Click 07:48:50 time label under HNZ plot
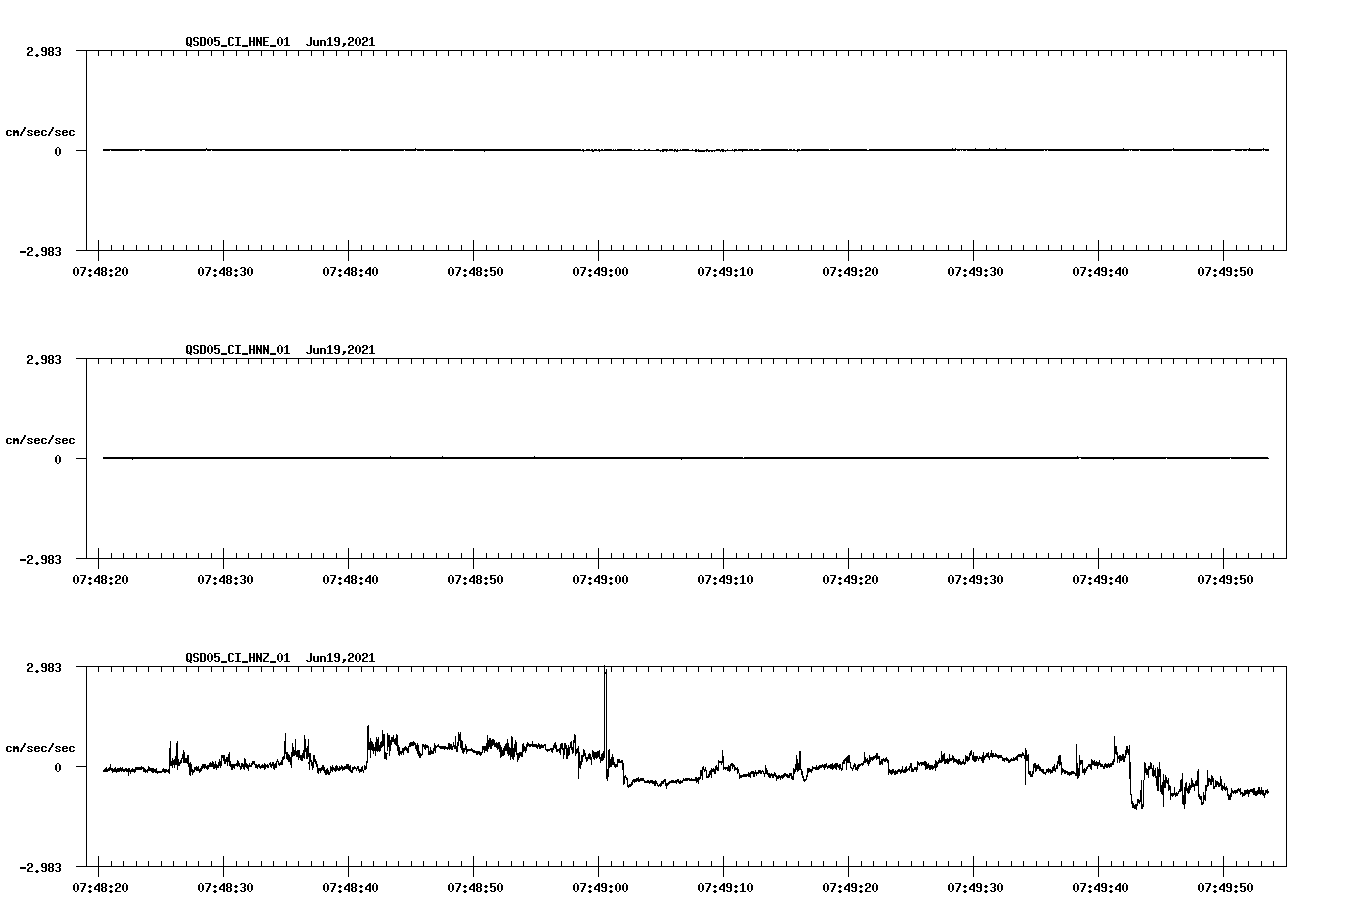This screenshot has width=1358, height=924. [475, 887]
